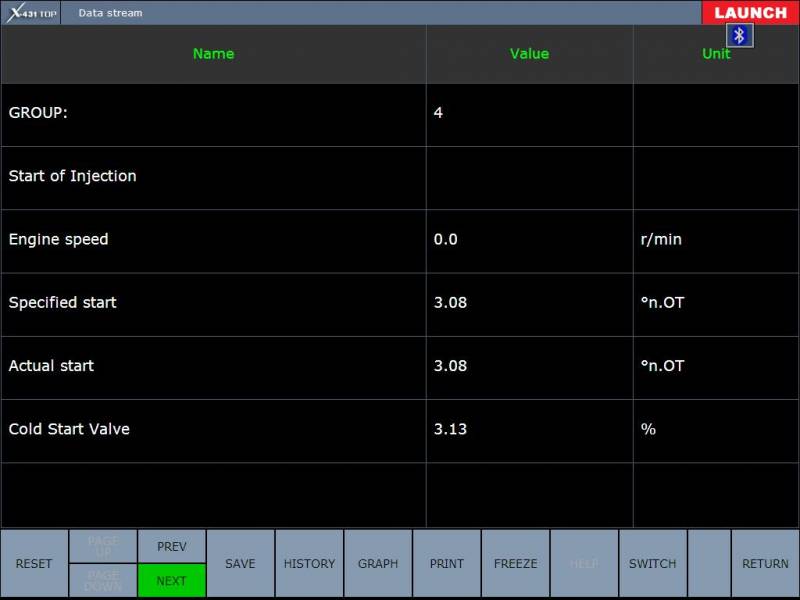Go to previous group with PREV
This screenshot has height=600, width=800.
pyautogui.click(x=172, y=546)
